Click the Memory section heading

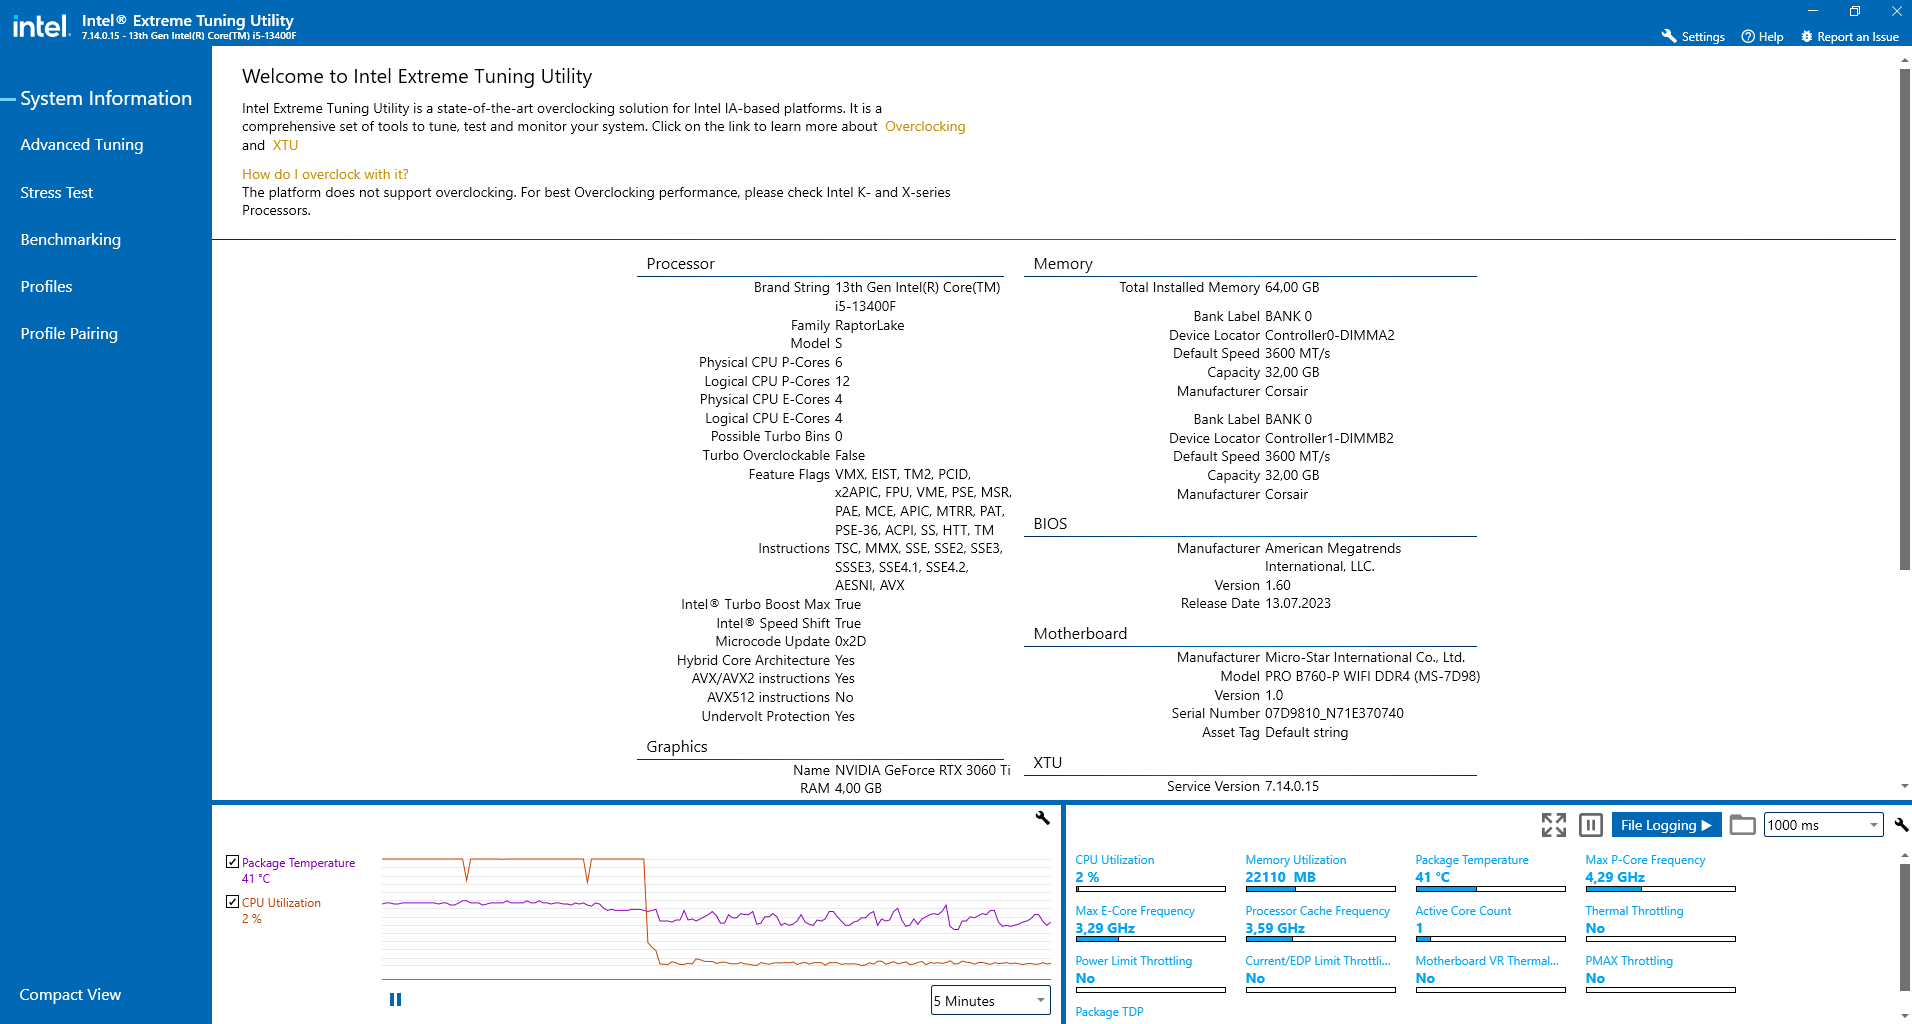point(1063,264)
